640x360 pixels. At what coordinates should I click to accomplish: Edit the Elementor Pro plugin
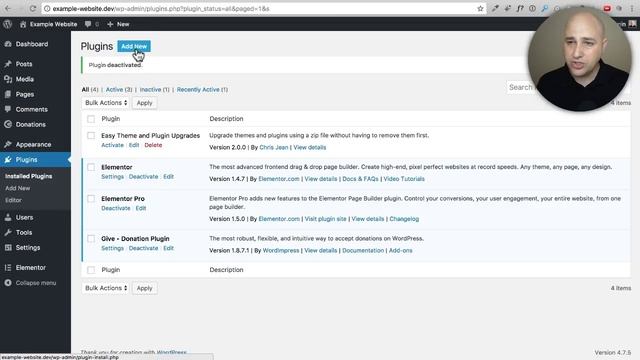click(141, 208)
